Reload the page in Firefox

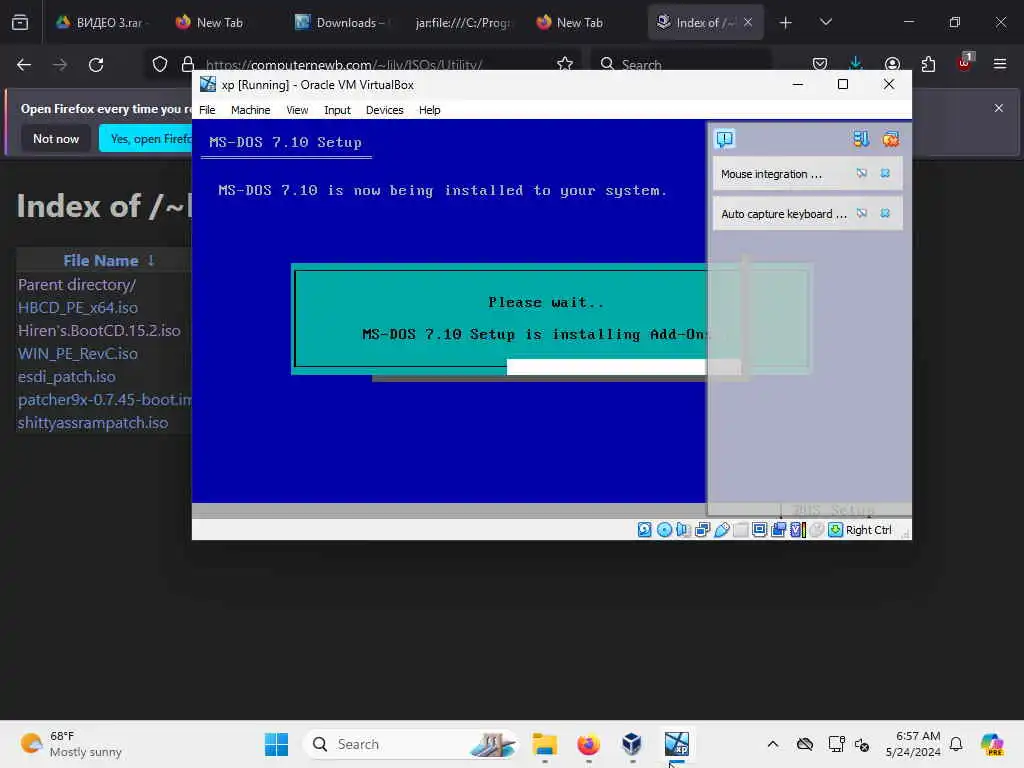click(x=96, y=64)
